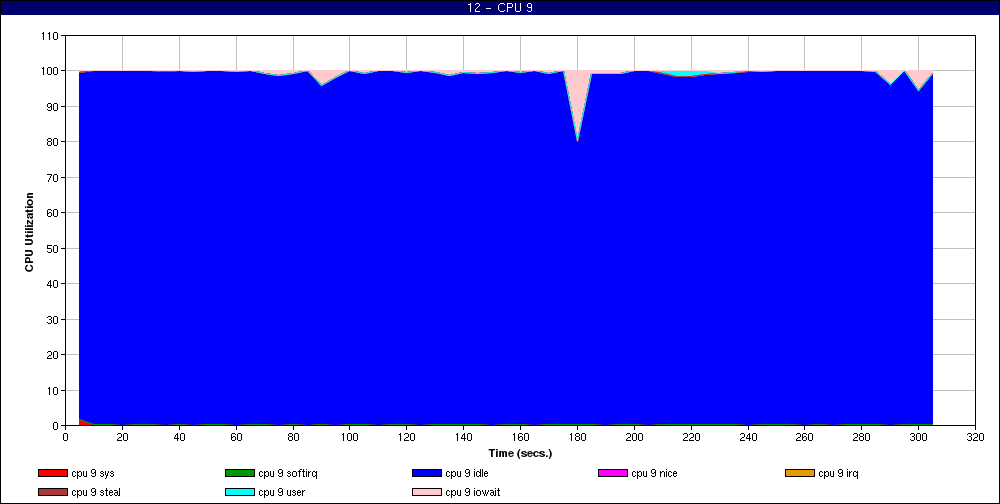
Task: Click the x-axis tick label 280
Action: (x=862, y=437)
